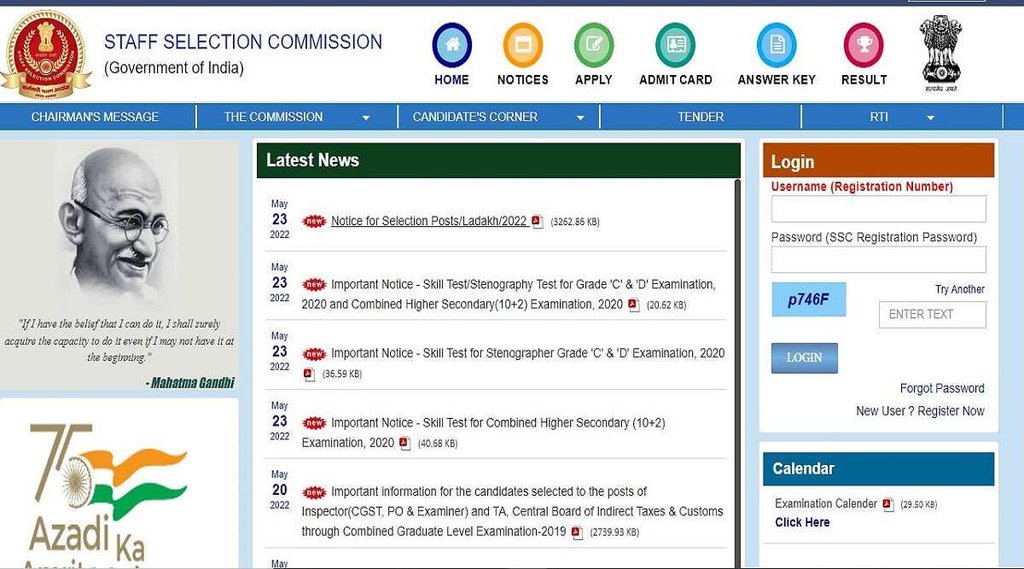Expand Candidate's Corner dropdown menu
The height and width of the screenshot is (569, 1024).
pos(498,117)
